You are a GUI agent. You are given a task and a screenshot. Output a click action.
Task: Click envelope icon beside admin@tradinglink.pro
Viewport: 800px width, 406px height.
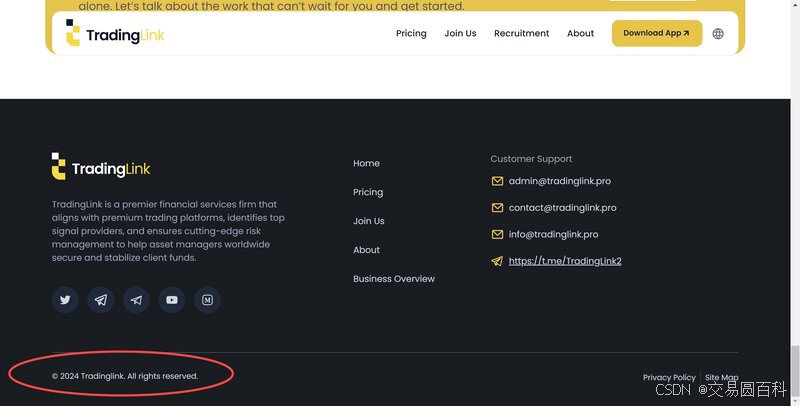pos(497,181)
